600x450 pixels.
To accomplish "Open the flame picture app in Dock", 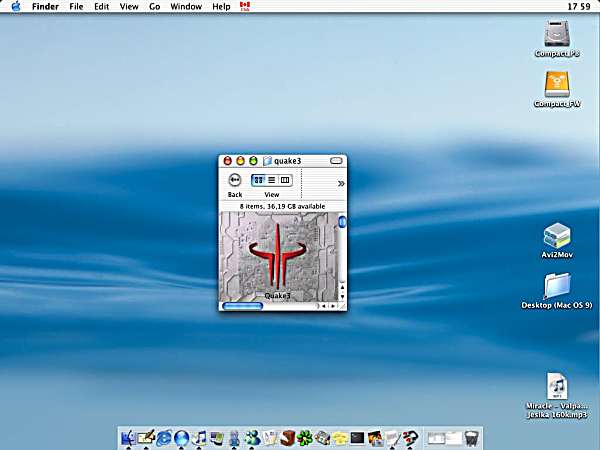I will [x=375, y=438].
